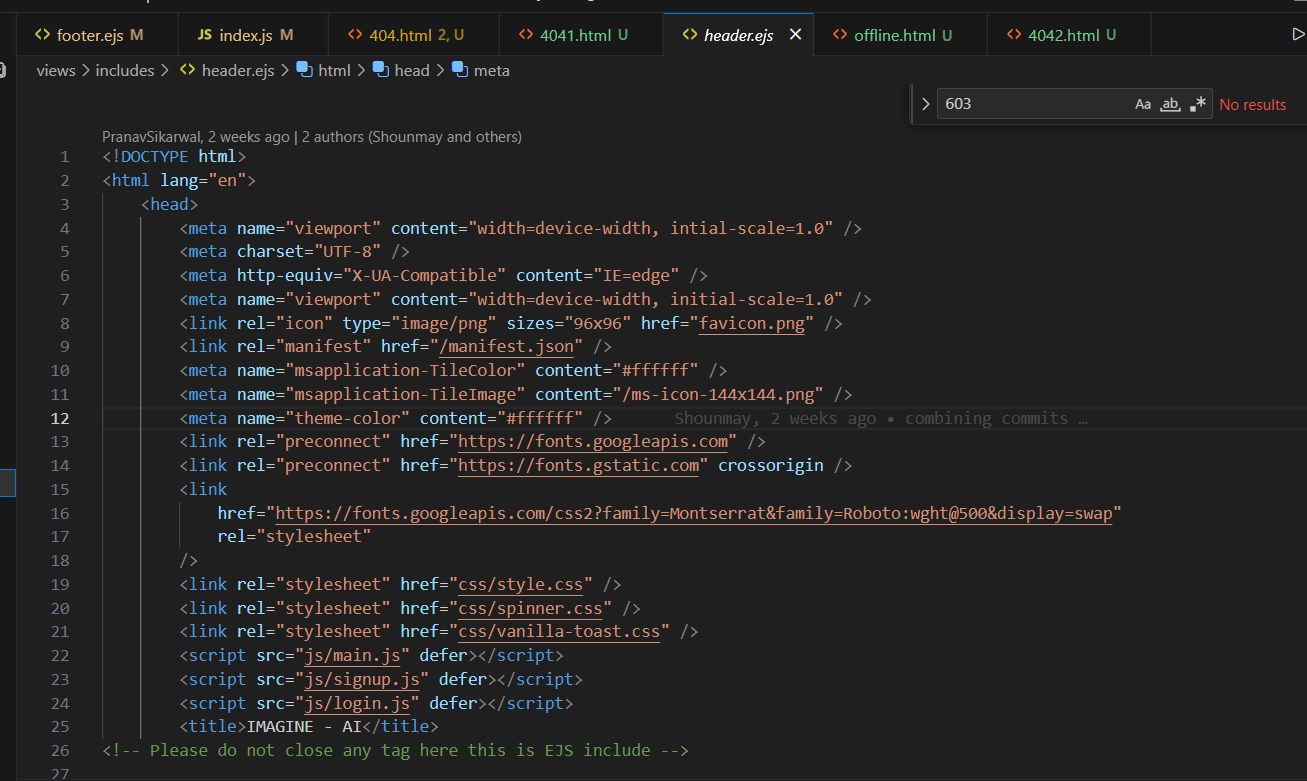The height and width of the screenshot is (781, 1307).
Task: Open the includes breadcrumb dropdown
Action: point(125,70)
